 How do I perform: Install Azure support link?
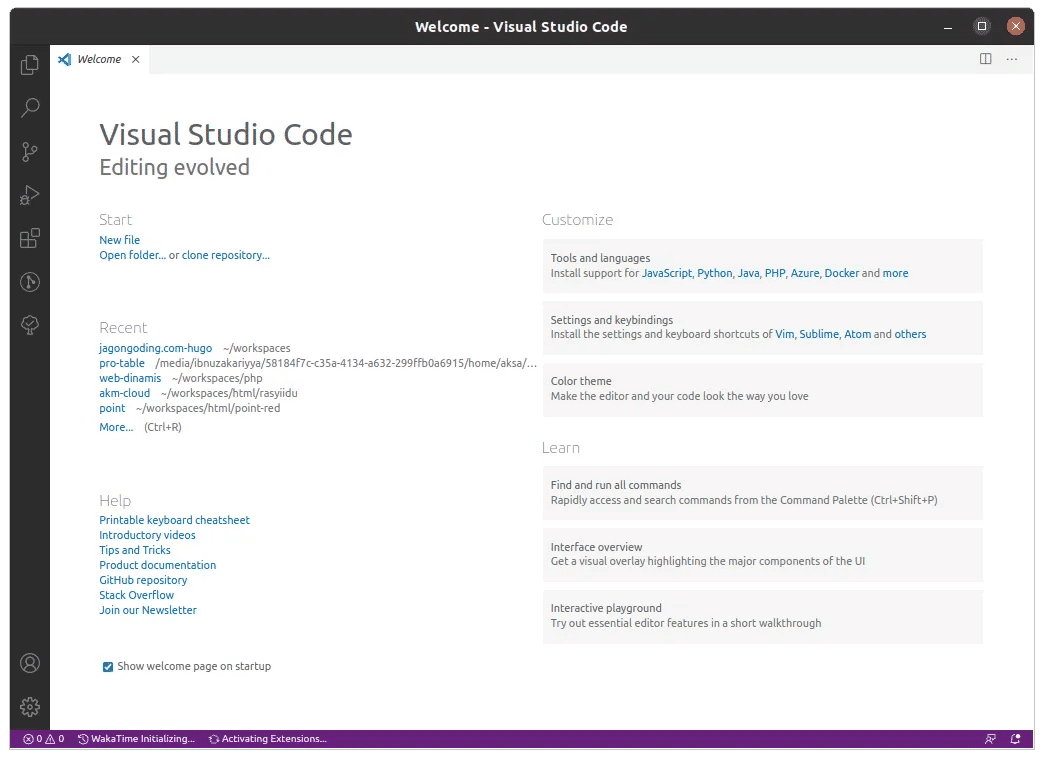805,273
